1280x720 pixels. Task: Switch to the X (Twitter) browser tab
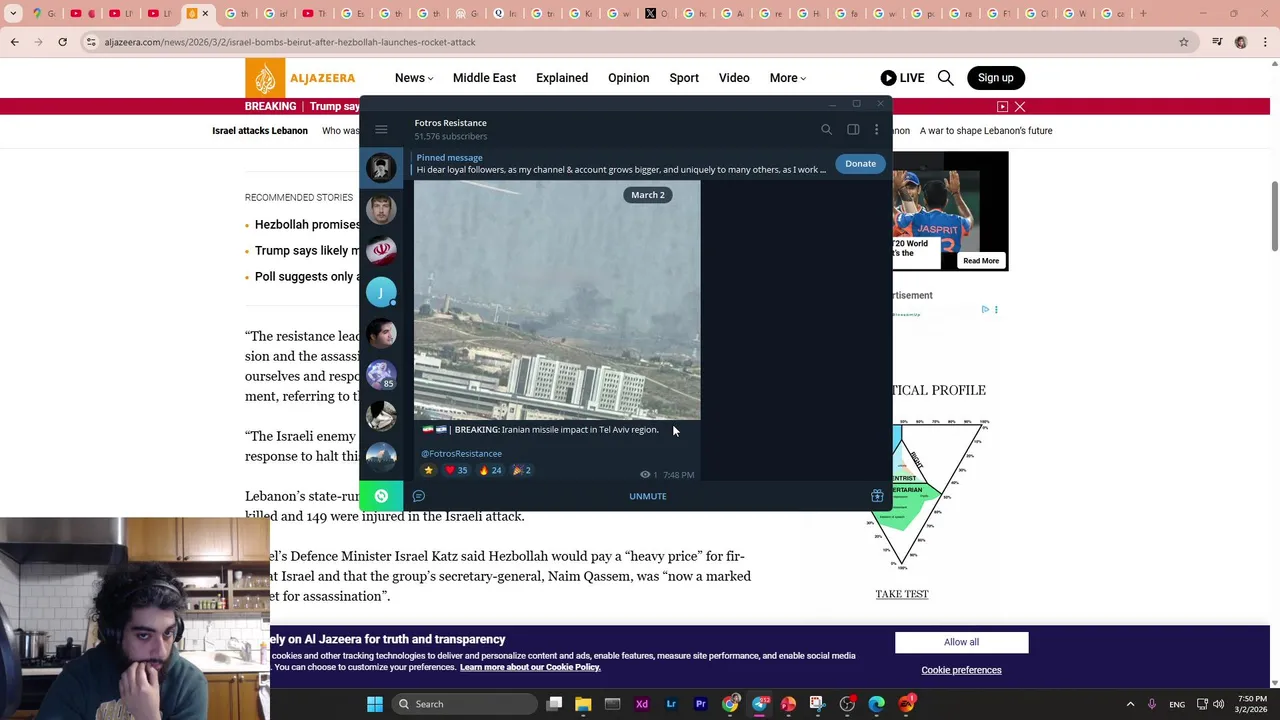coord(652,14)
